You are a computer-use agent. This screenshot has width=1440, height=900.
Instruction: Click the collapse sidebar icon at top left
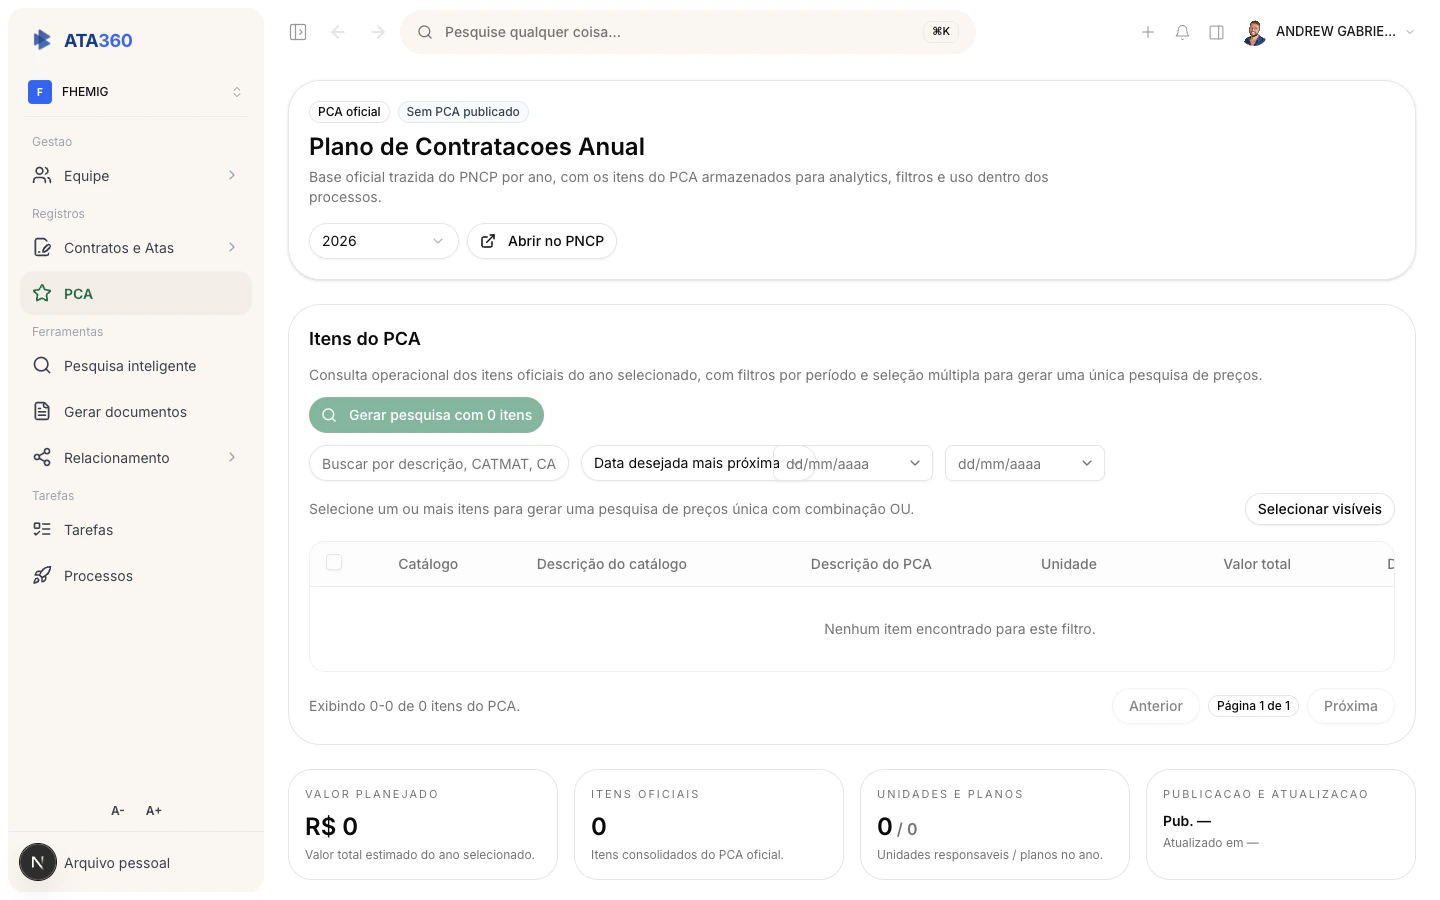tap(297, 31)
